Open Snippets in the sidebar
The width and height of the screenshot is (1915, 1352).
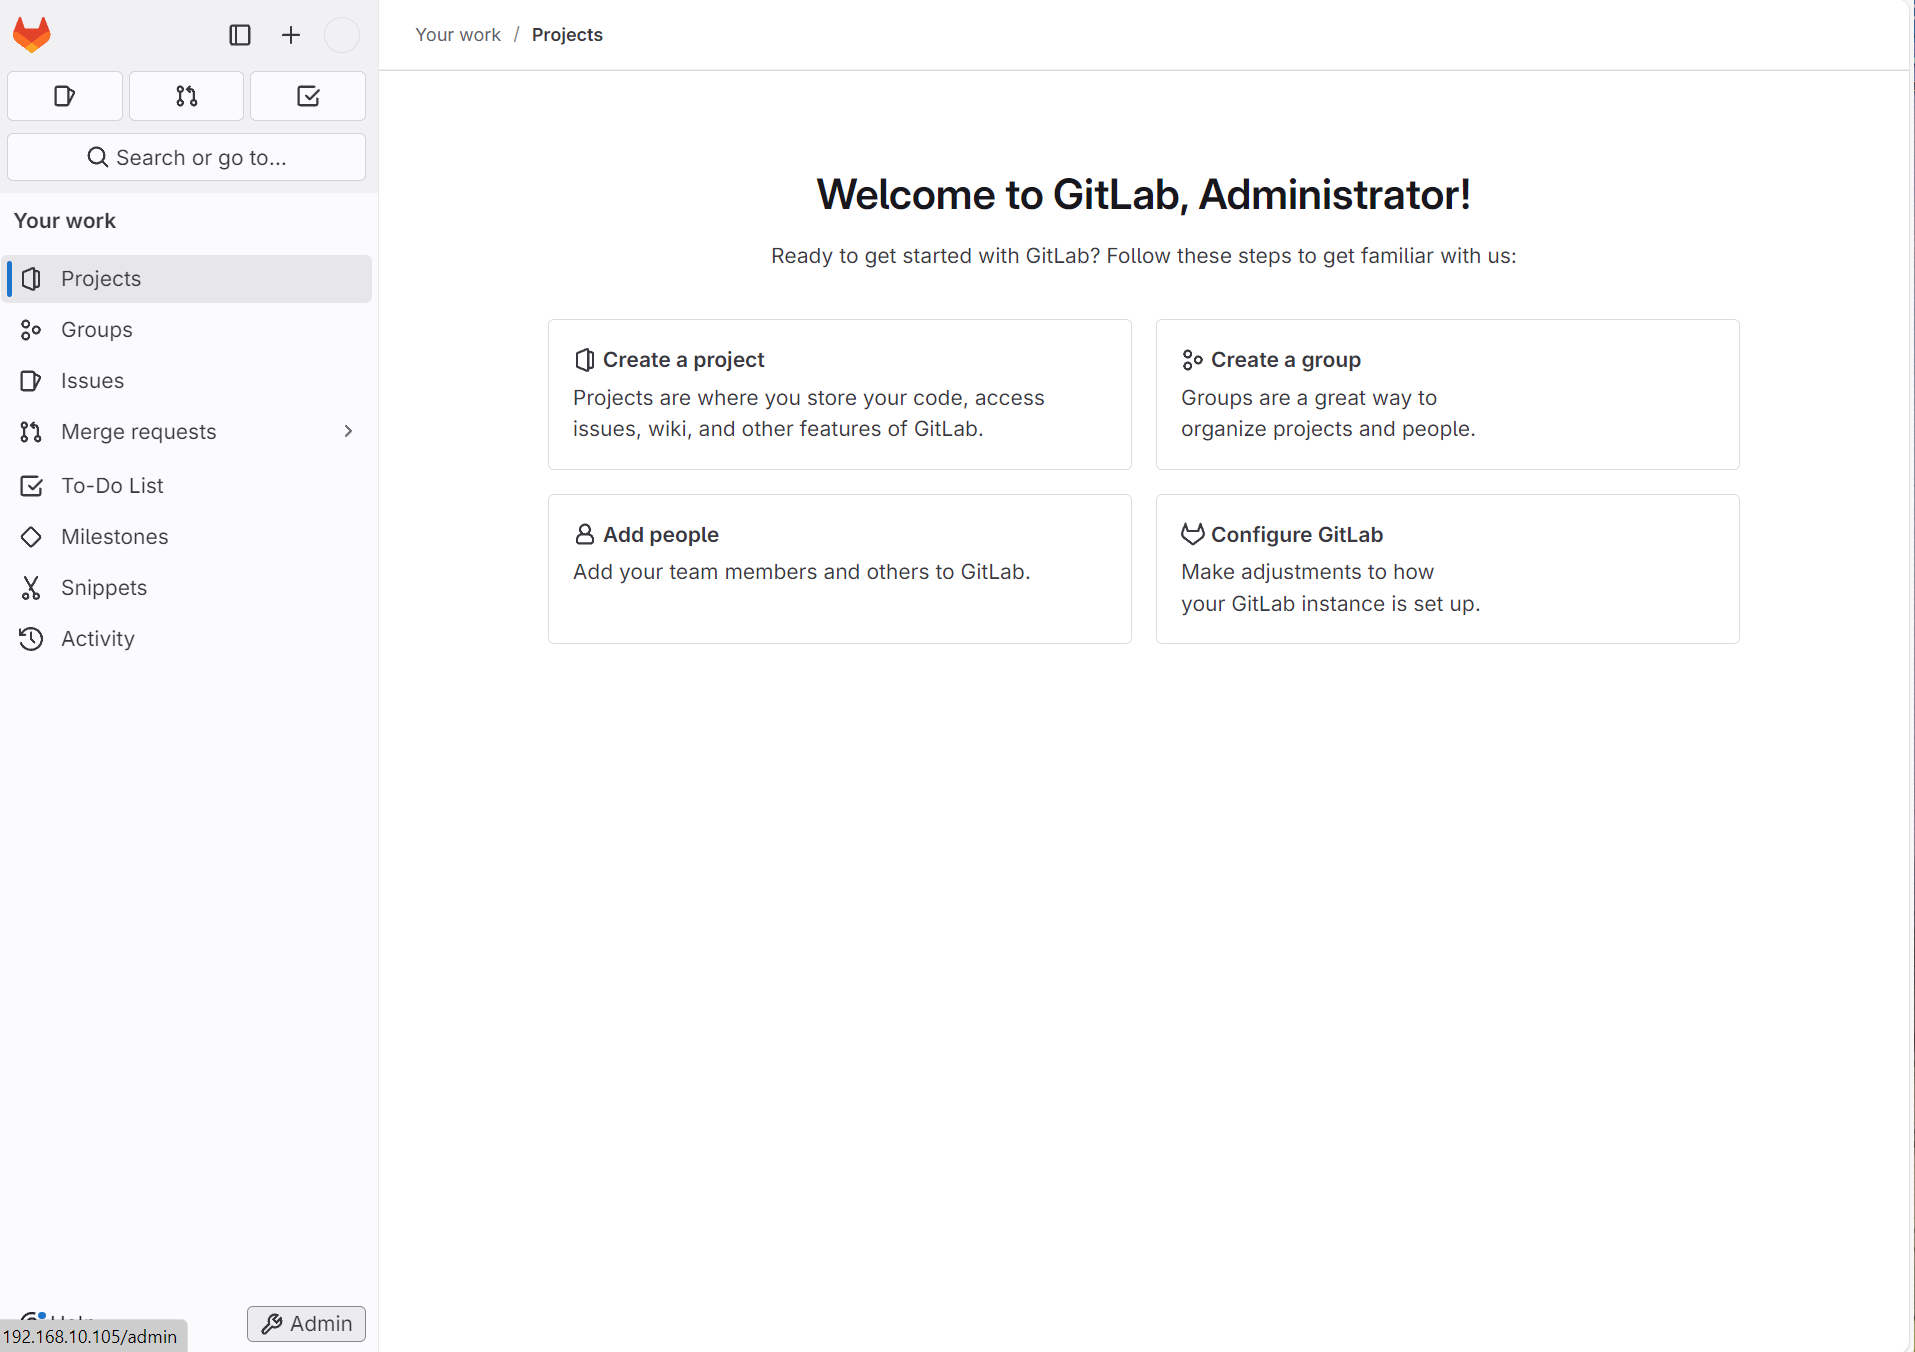click(189, 588)
